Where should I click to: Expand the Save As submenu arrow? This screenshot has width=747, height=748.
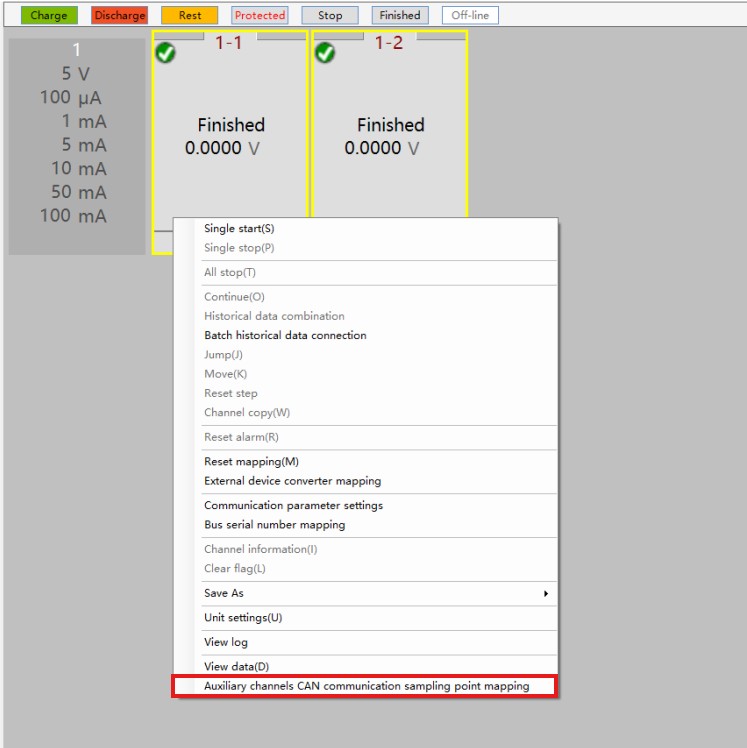coord(545,593)
